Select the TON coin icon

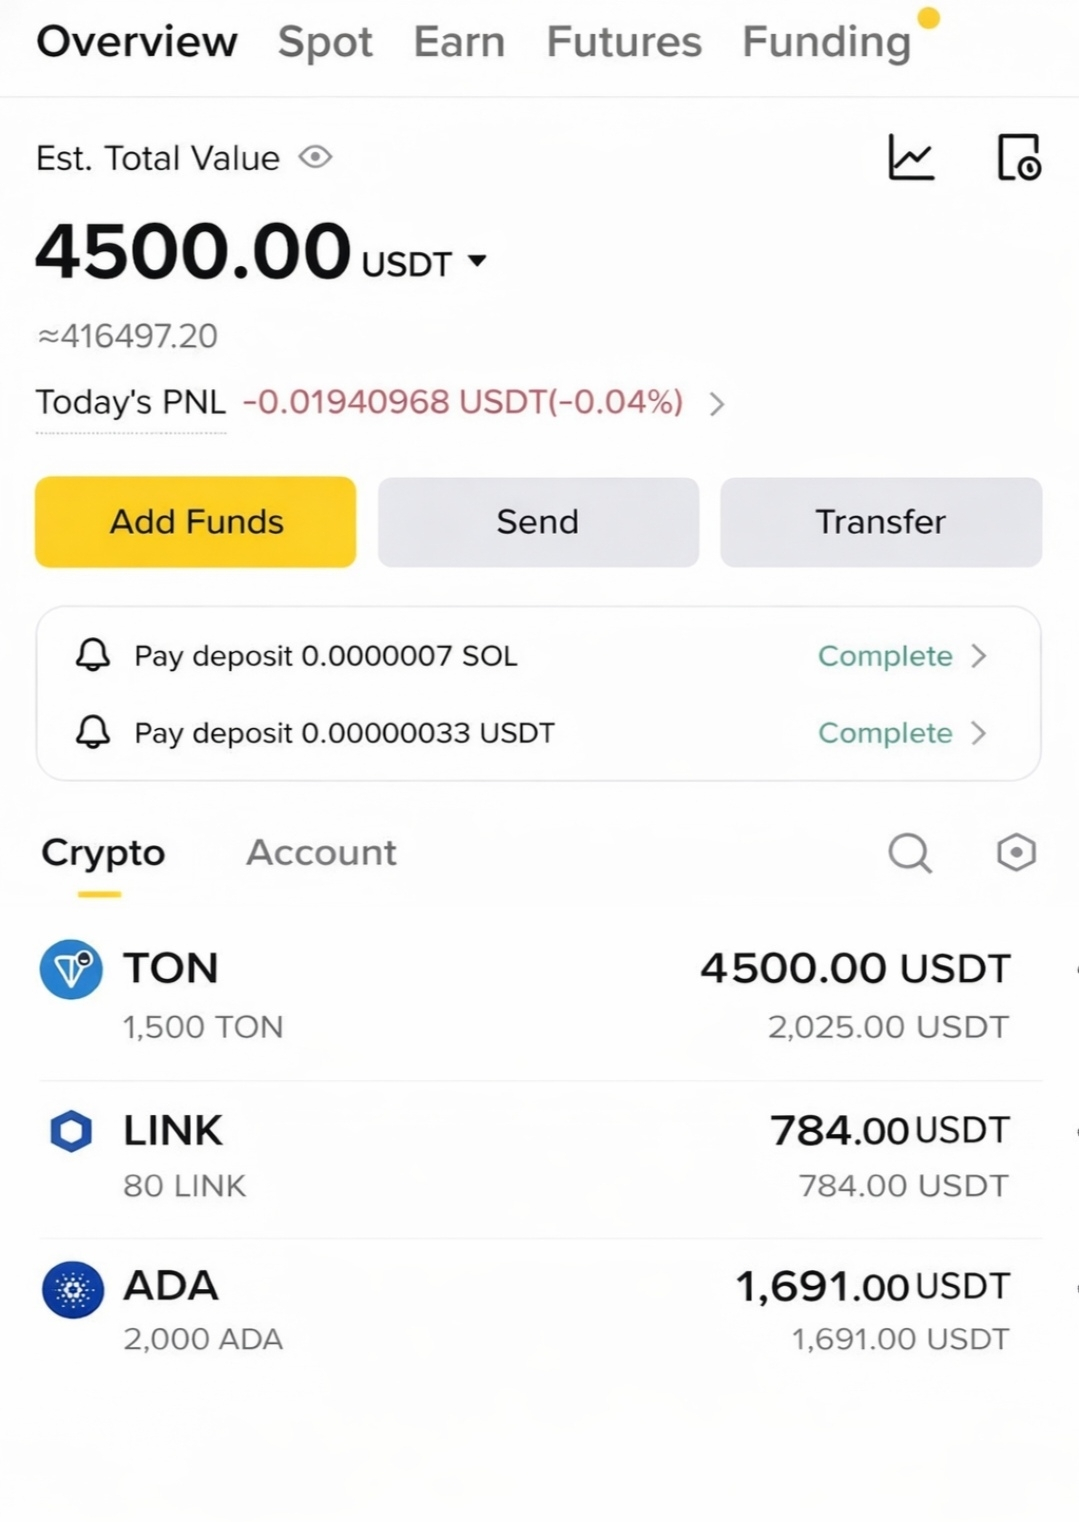tap(71, 969)
